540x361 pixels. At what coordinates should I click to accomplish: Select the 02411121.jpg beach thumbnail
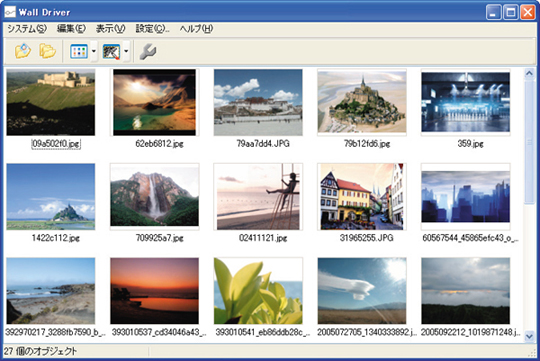click(x=258, y=197)
